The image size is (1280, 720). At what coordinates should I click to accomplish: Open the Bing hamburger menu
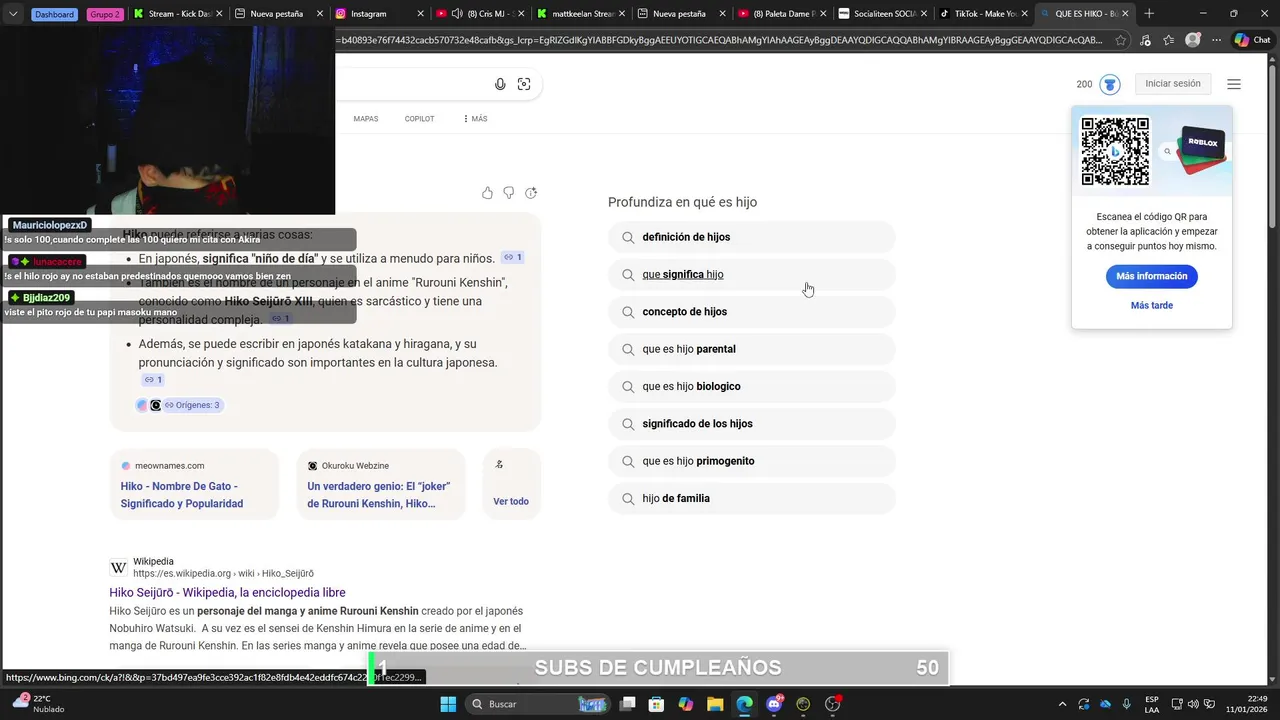click(x=1234, y=84)
